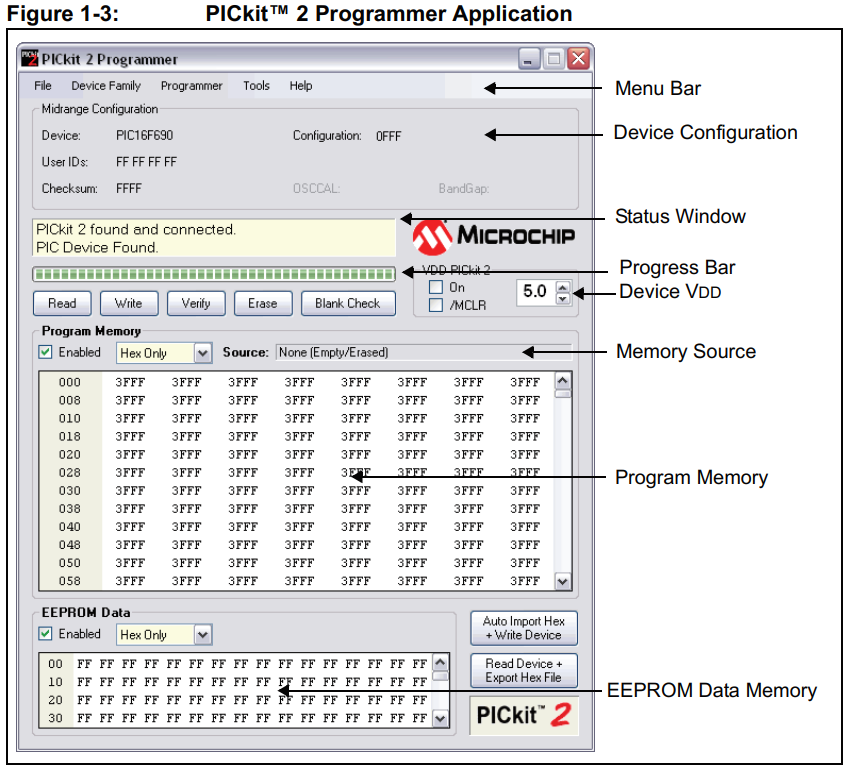Decrease the VDD voltage with down arrow
The width and height of the screenshot is (859, 778).
point(563,299)
